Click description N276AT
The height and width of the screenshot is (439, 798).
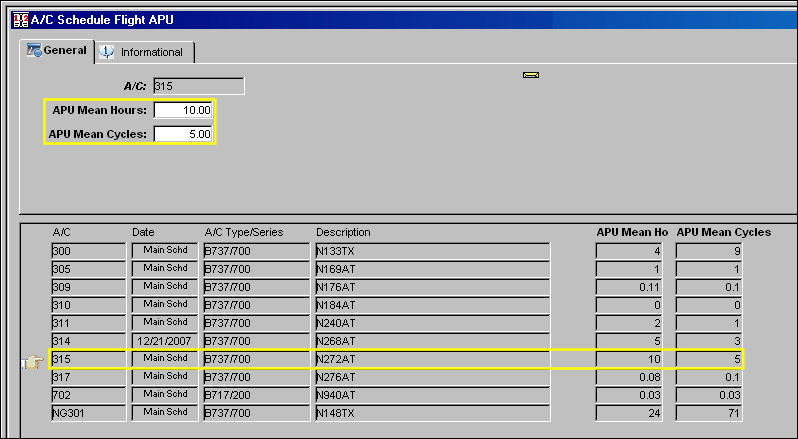point(433,377)
